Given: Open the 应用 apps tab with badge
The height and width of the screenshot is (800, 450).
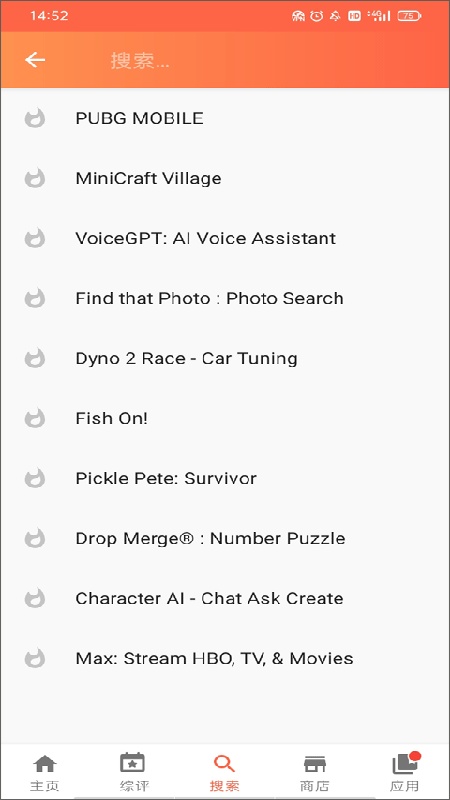Looking at the screenshot, I should 405,772.
